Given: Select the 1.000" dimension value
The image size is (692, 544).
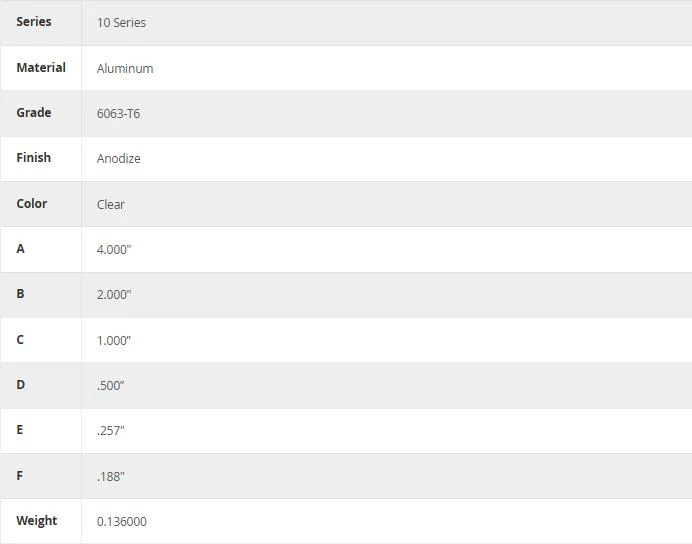Looking at the screenshot, I should pos(114,341).
